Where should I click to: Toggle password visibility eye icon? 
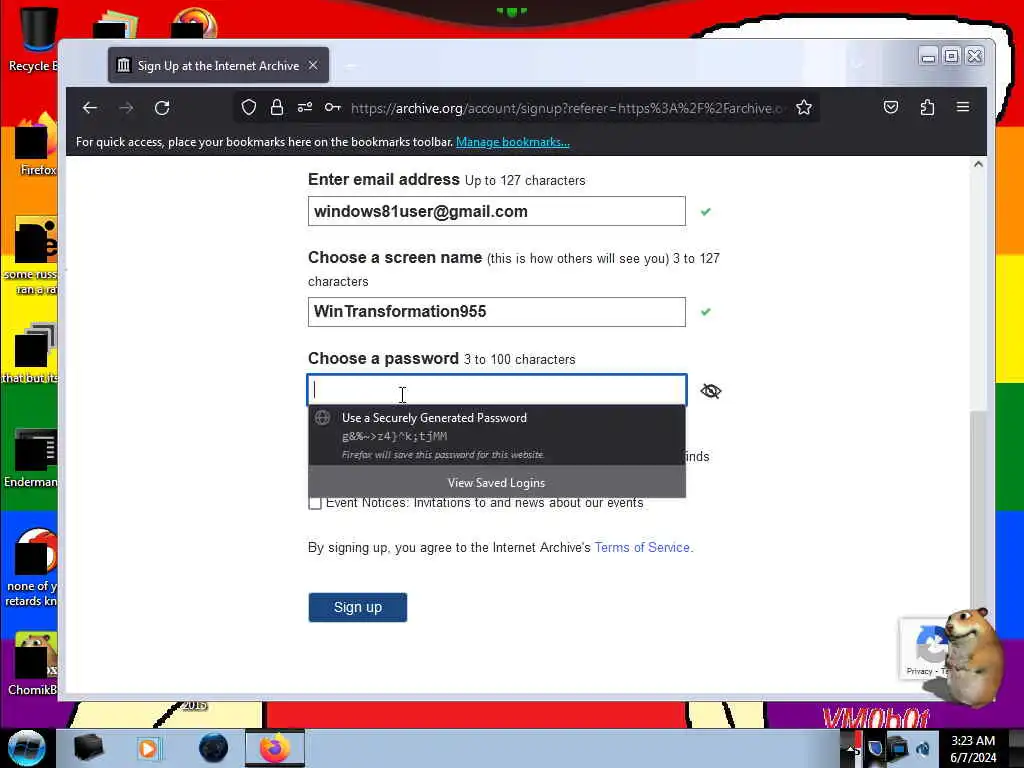click(711, 391)
